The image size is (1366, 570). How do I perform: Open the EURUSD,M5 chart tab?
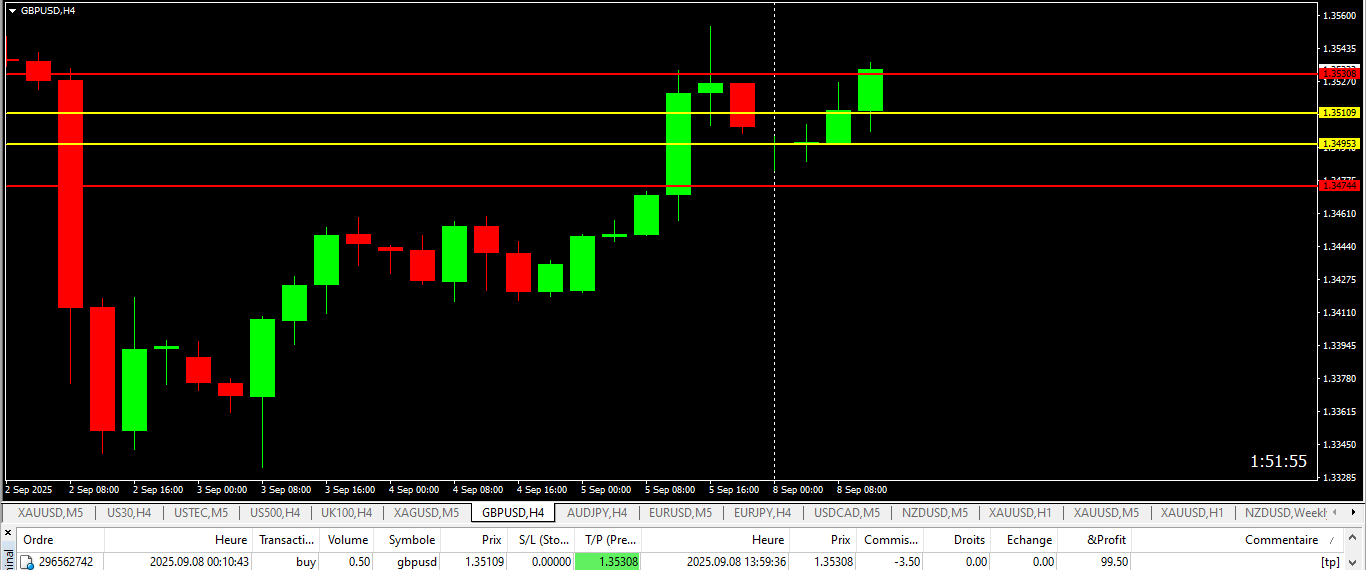pyautogui.click(x=680, y=513)
